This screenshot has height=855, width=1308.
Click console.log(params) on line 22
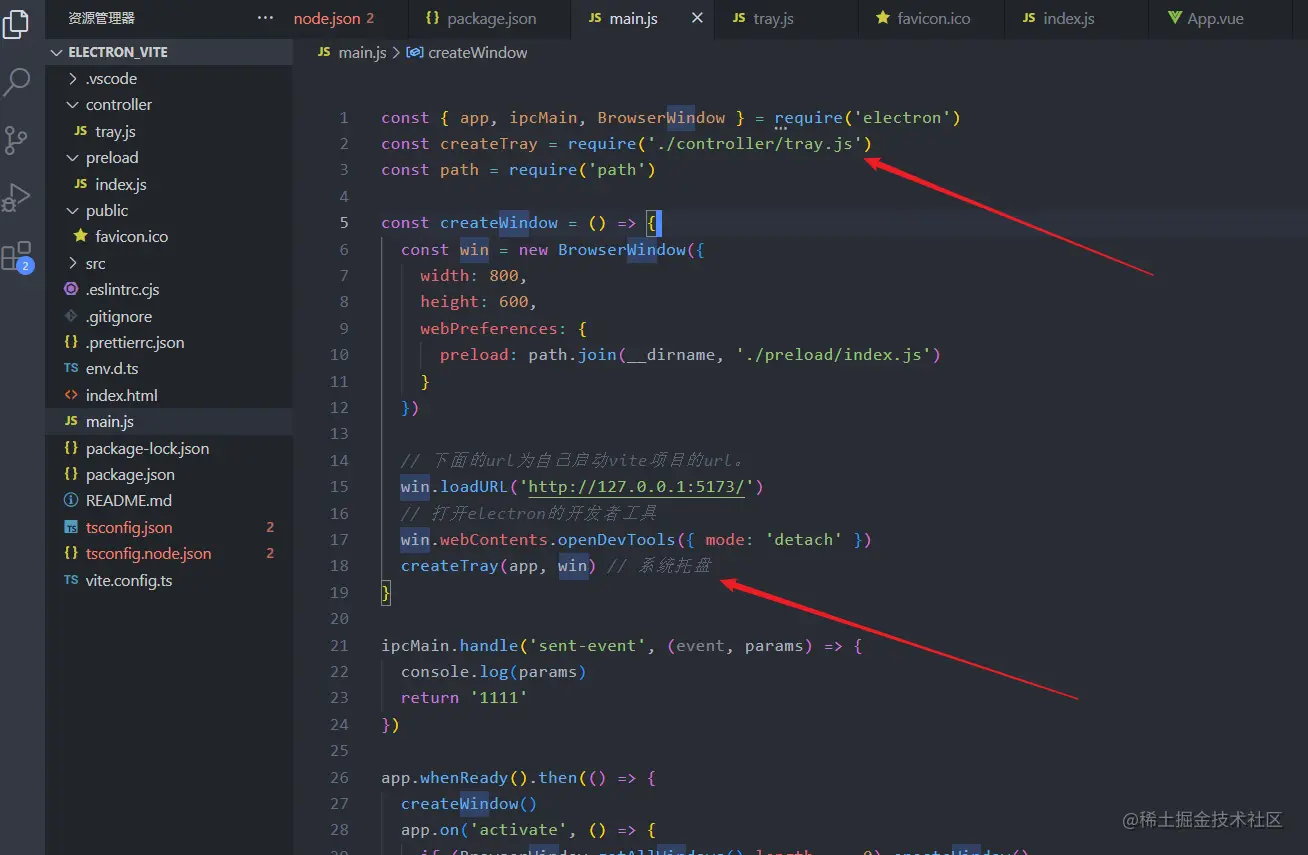point(493,672)
